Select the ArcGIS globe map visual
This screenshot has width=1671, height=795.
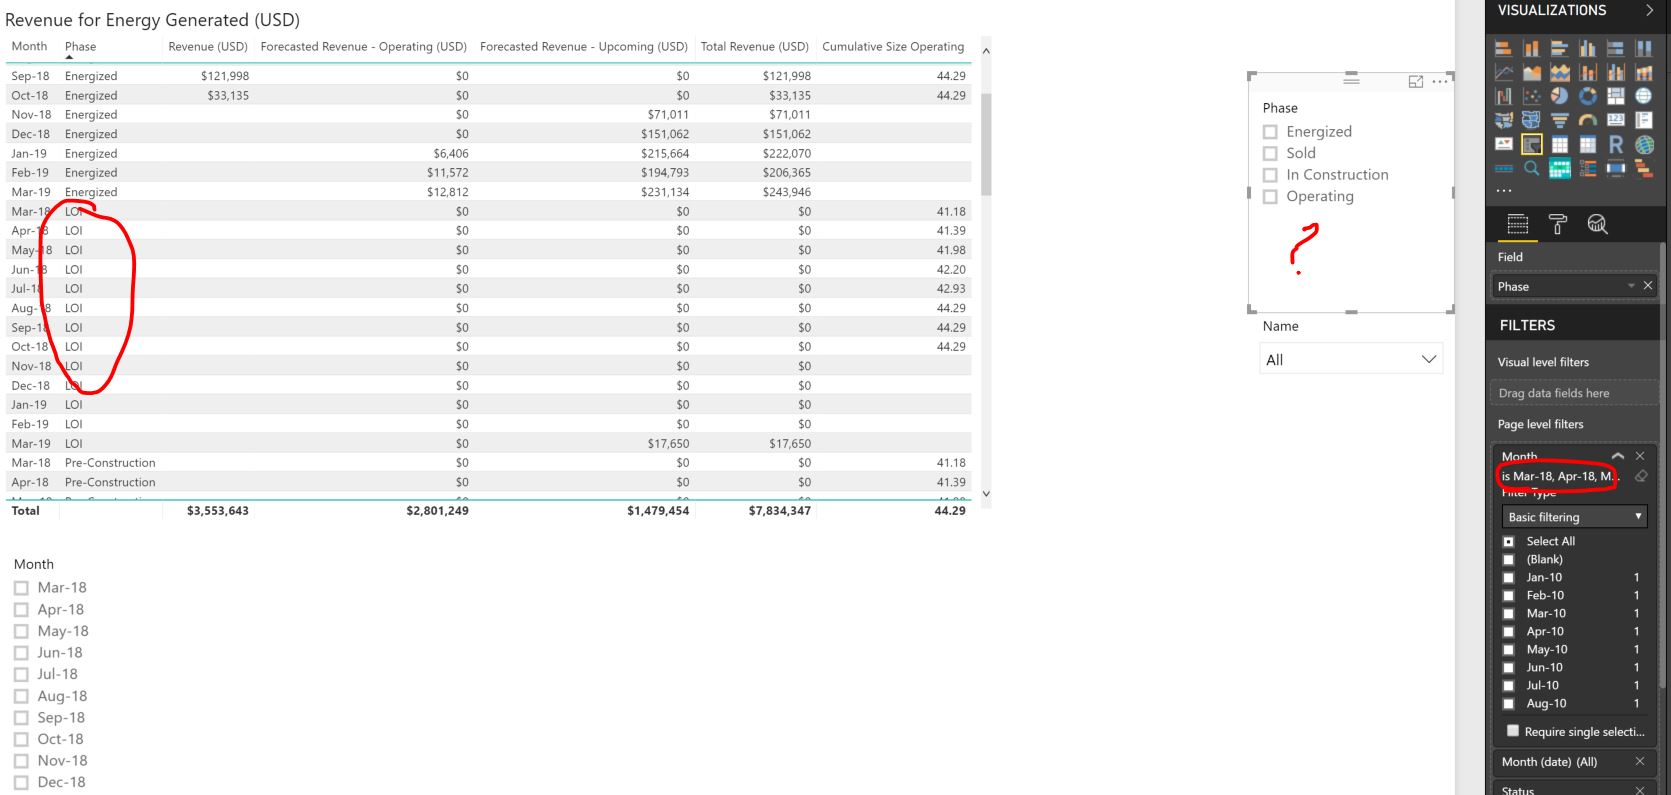pyautogui.click(x=1643, y=144)
